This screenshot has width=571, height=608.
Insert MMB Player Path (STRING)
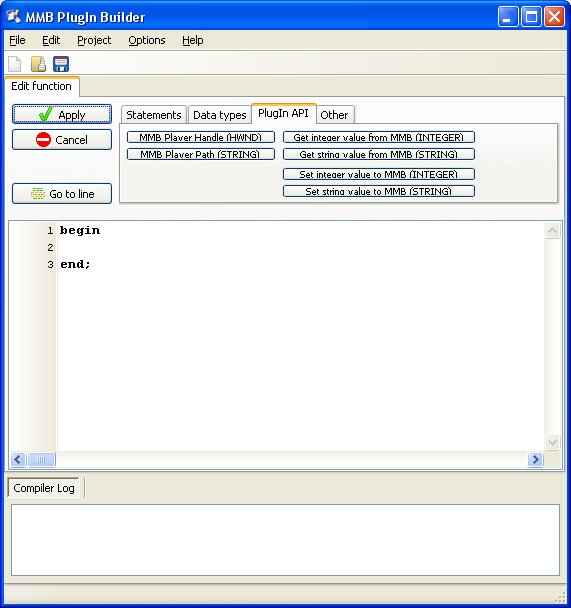[201, 154]
